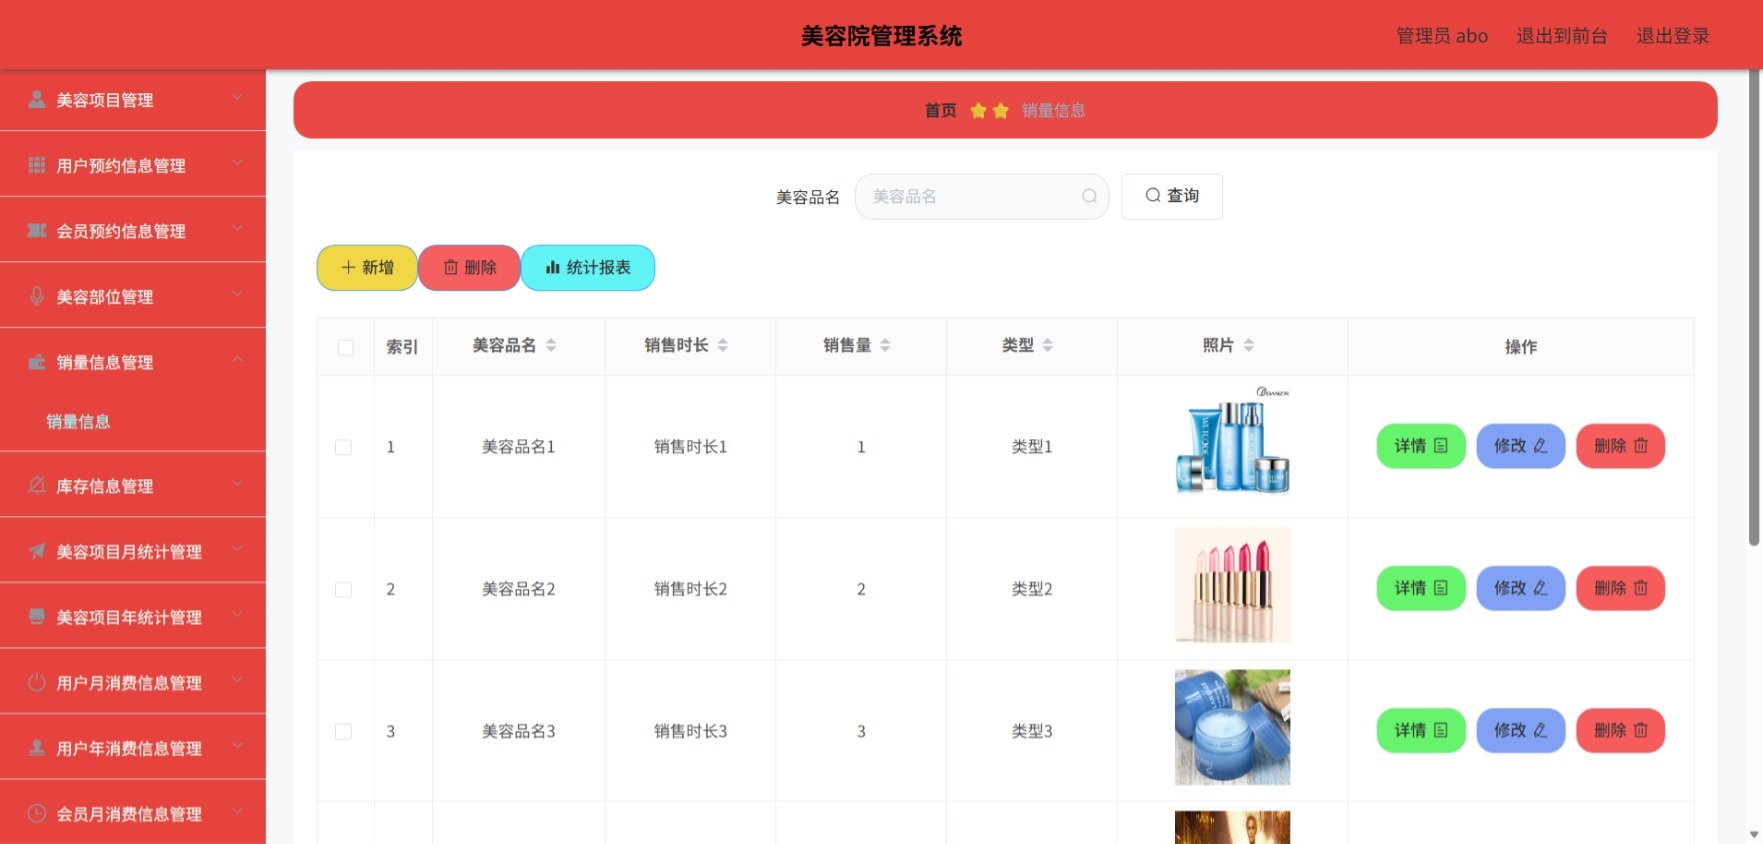Image resolution: width=1763 pixels, height=844 pixels.
Task: Click the ticket icon beside 会员预约信息管理
Action: coord(37,230)
